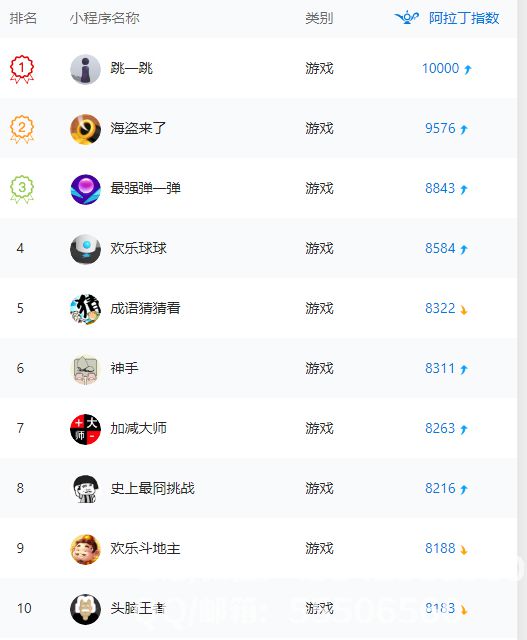Click the 10000 index value

[x=440, y=68]
